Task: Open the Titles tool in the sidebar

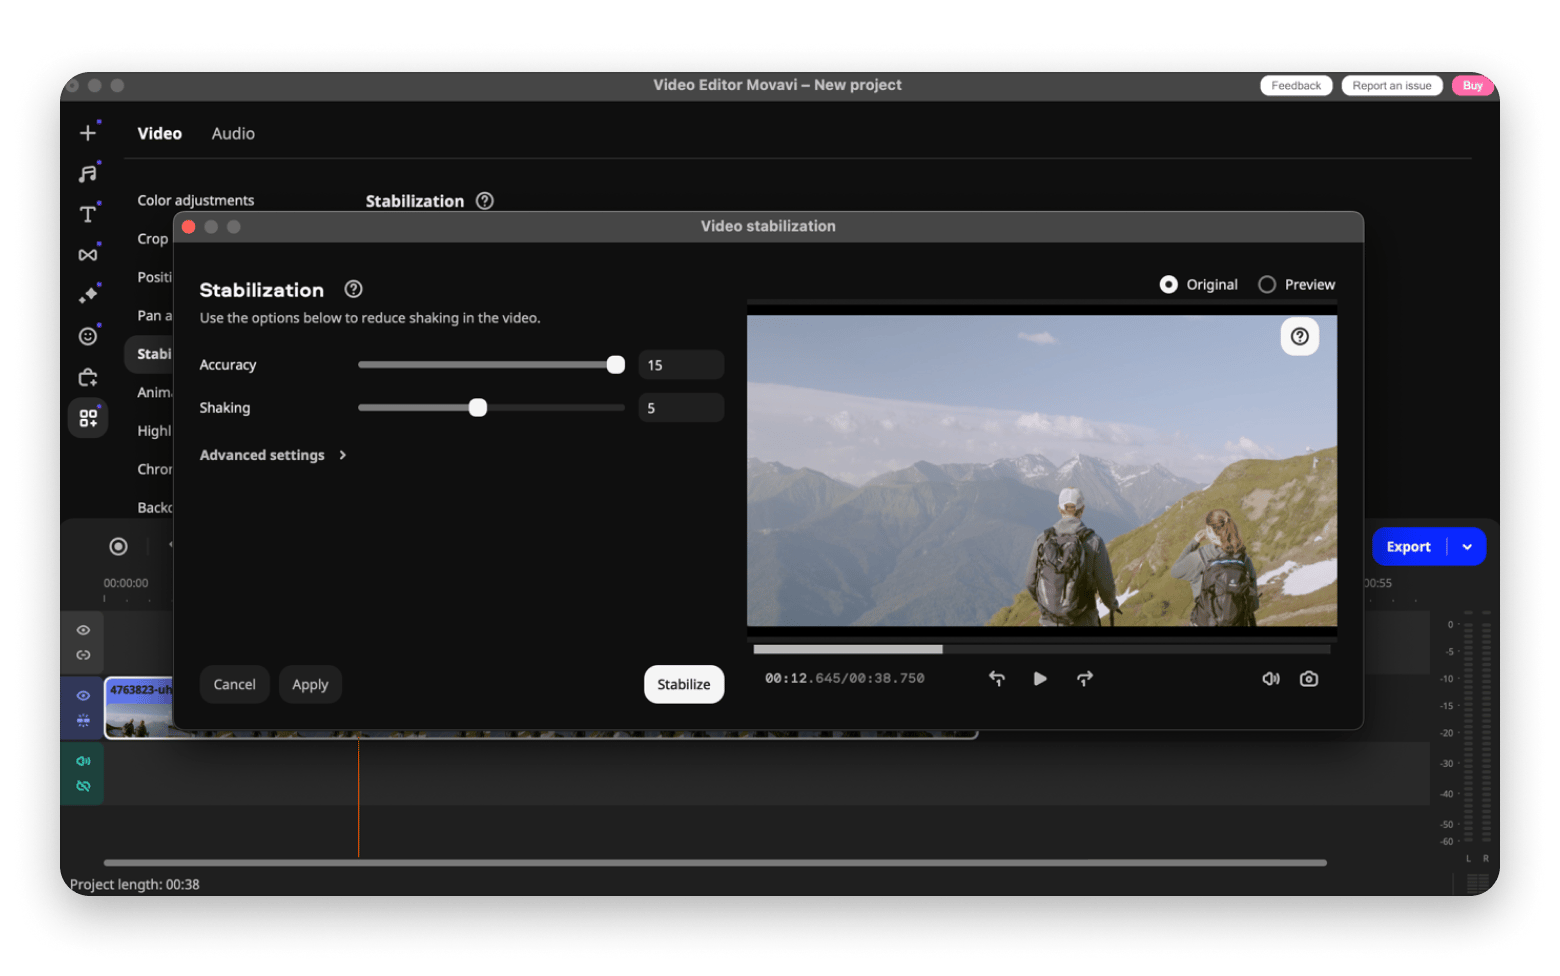Action: click(x=88, y=213)
